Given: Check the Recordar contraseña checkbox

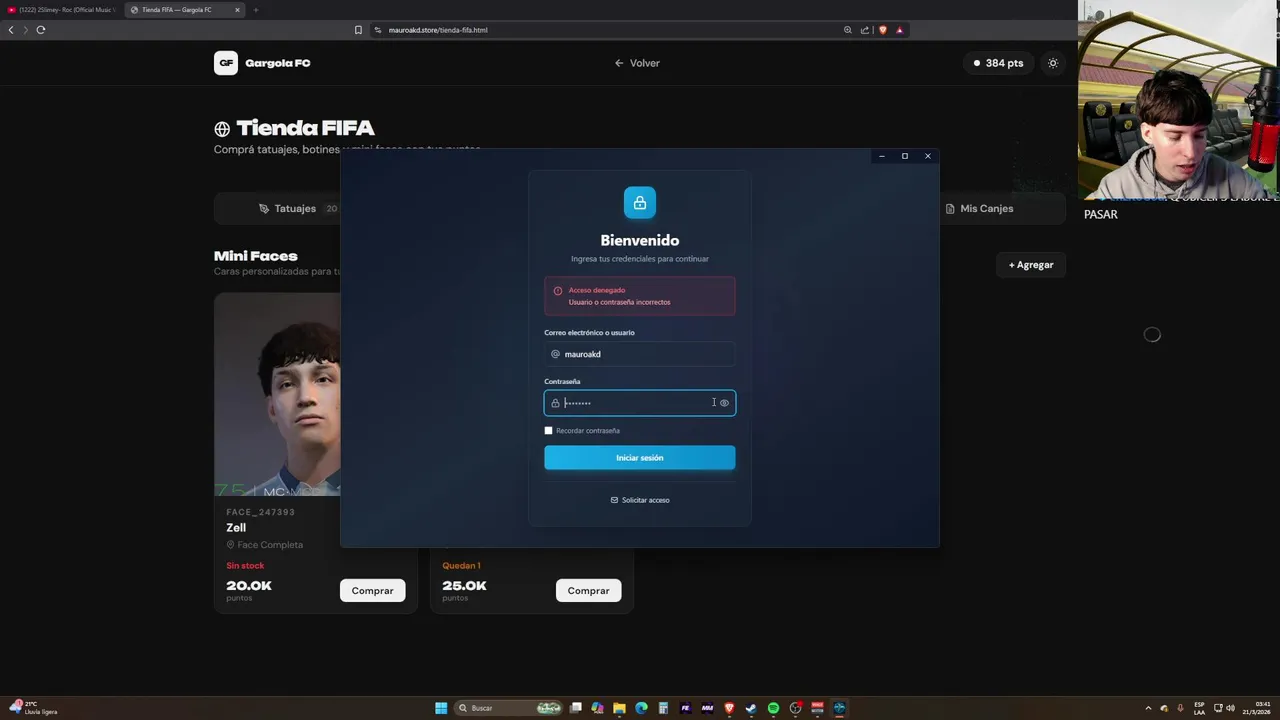Looking at the screenshot, I should (548, 431).
